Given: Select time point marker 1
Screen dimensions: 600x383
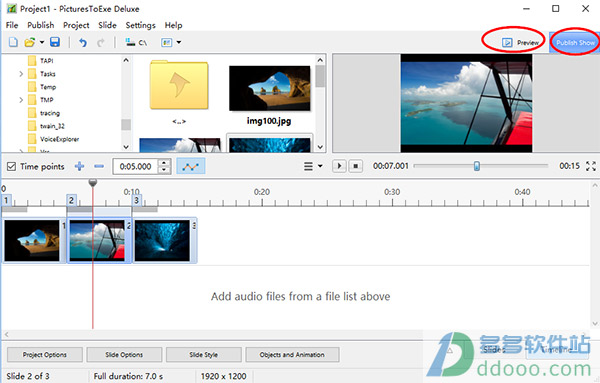Looking at the screenshot, I should coord(7,200).
